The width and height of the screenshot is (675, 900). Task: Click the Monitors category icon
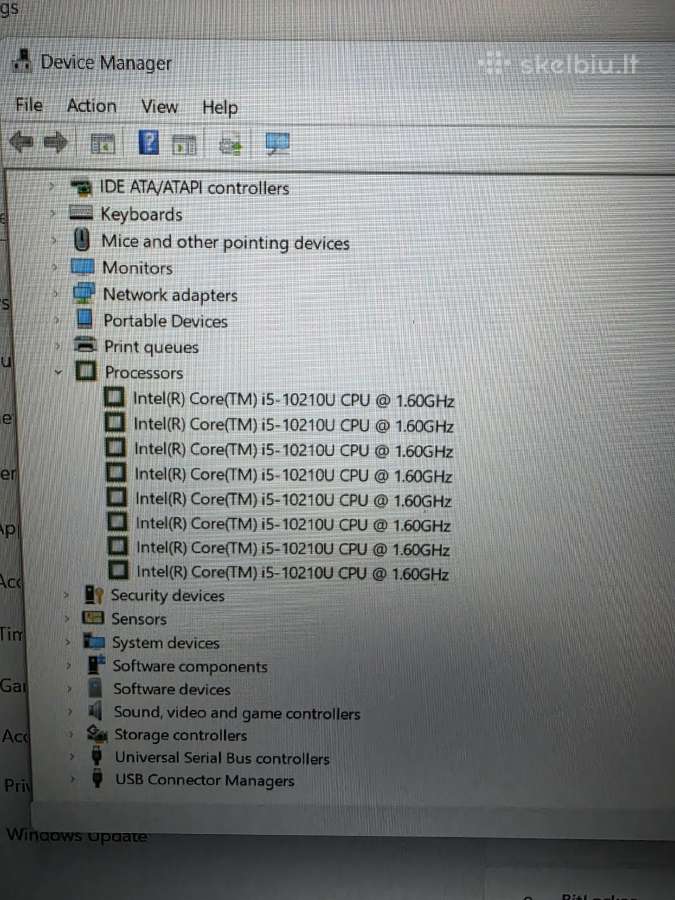[x=82, y=266]
